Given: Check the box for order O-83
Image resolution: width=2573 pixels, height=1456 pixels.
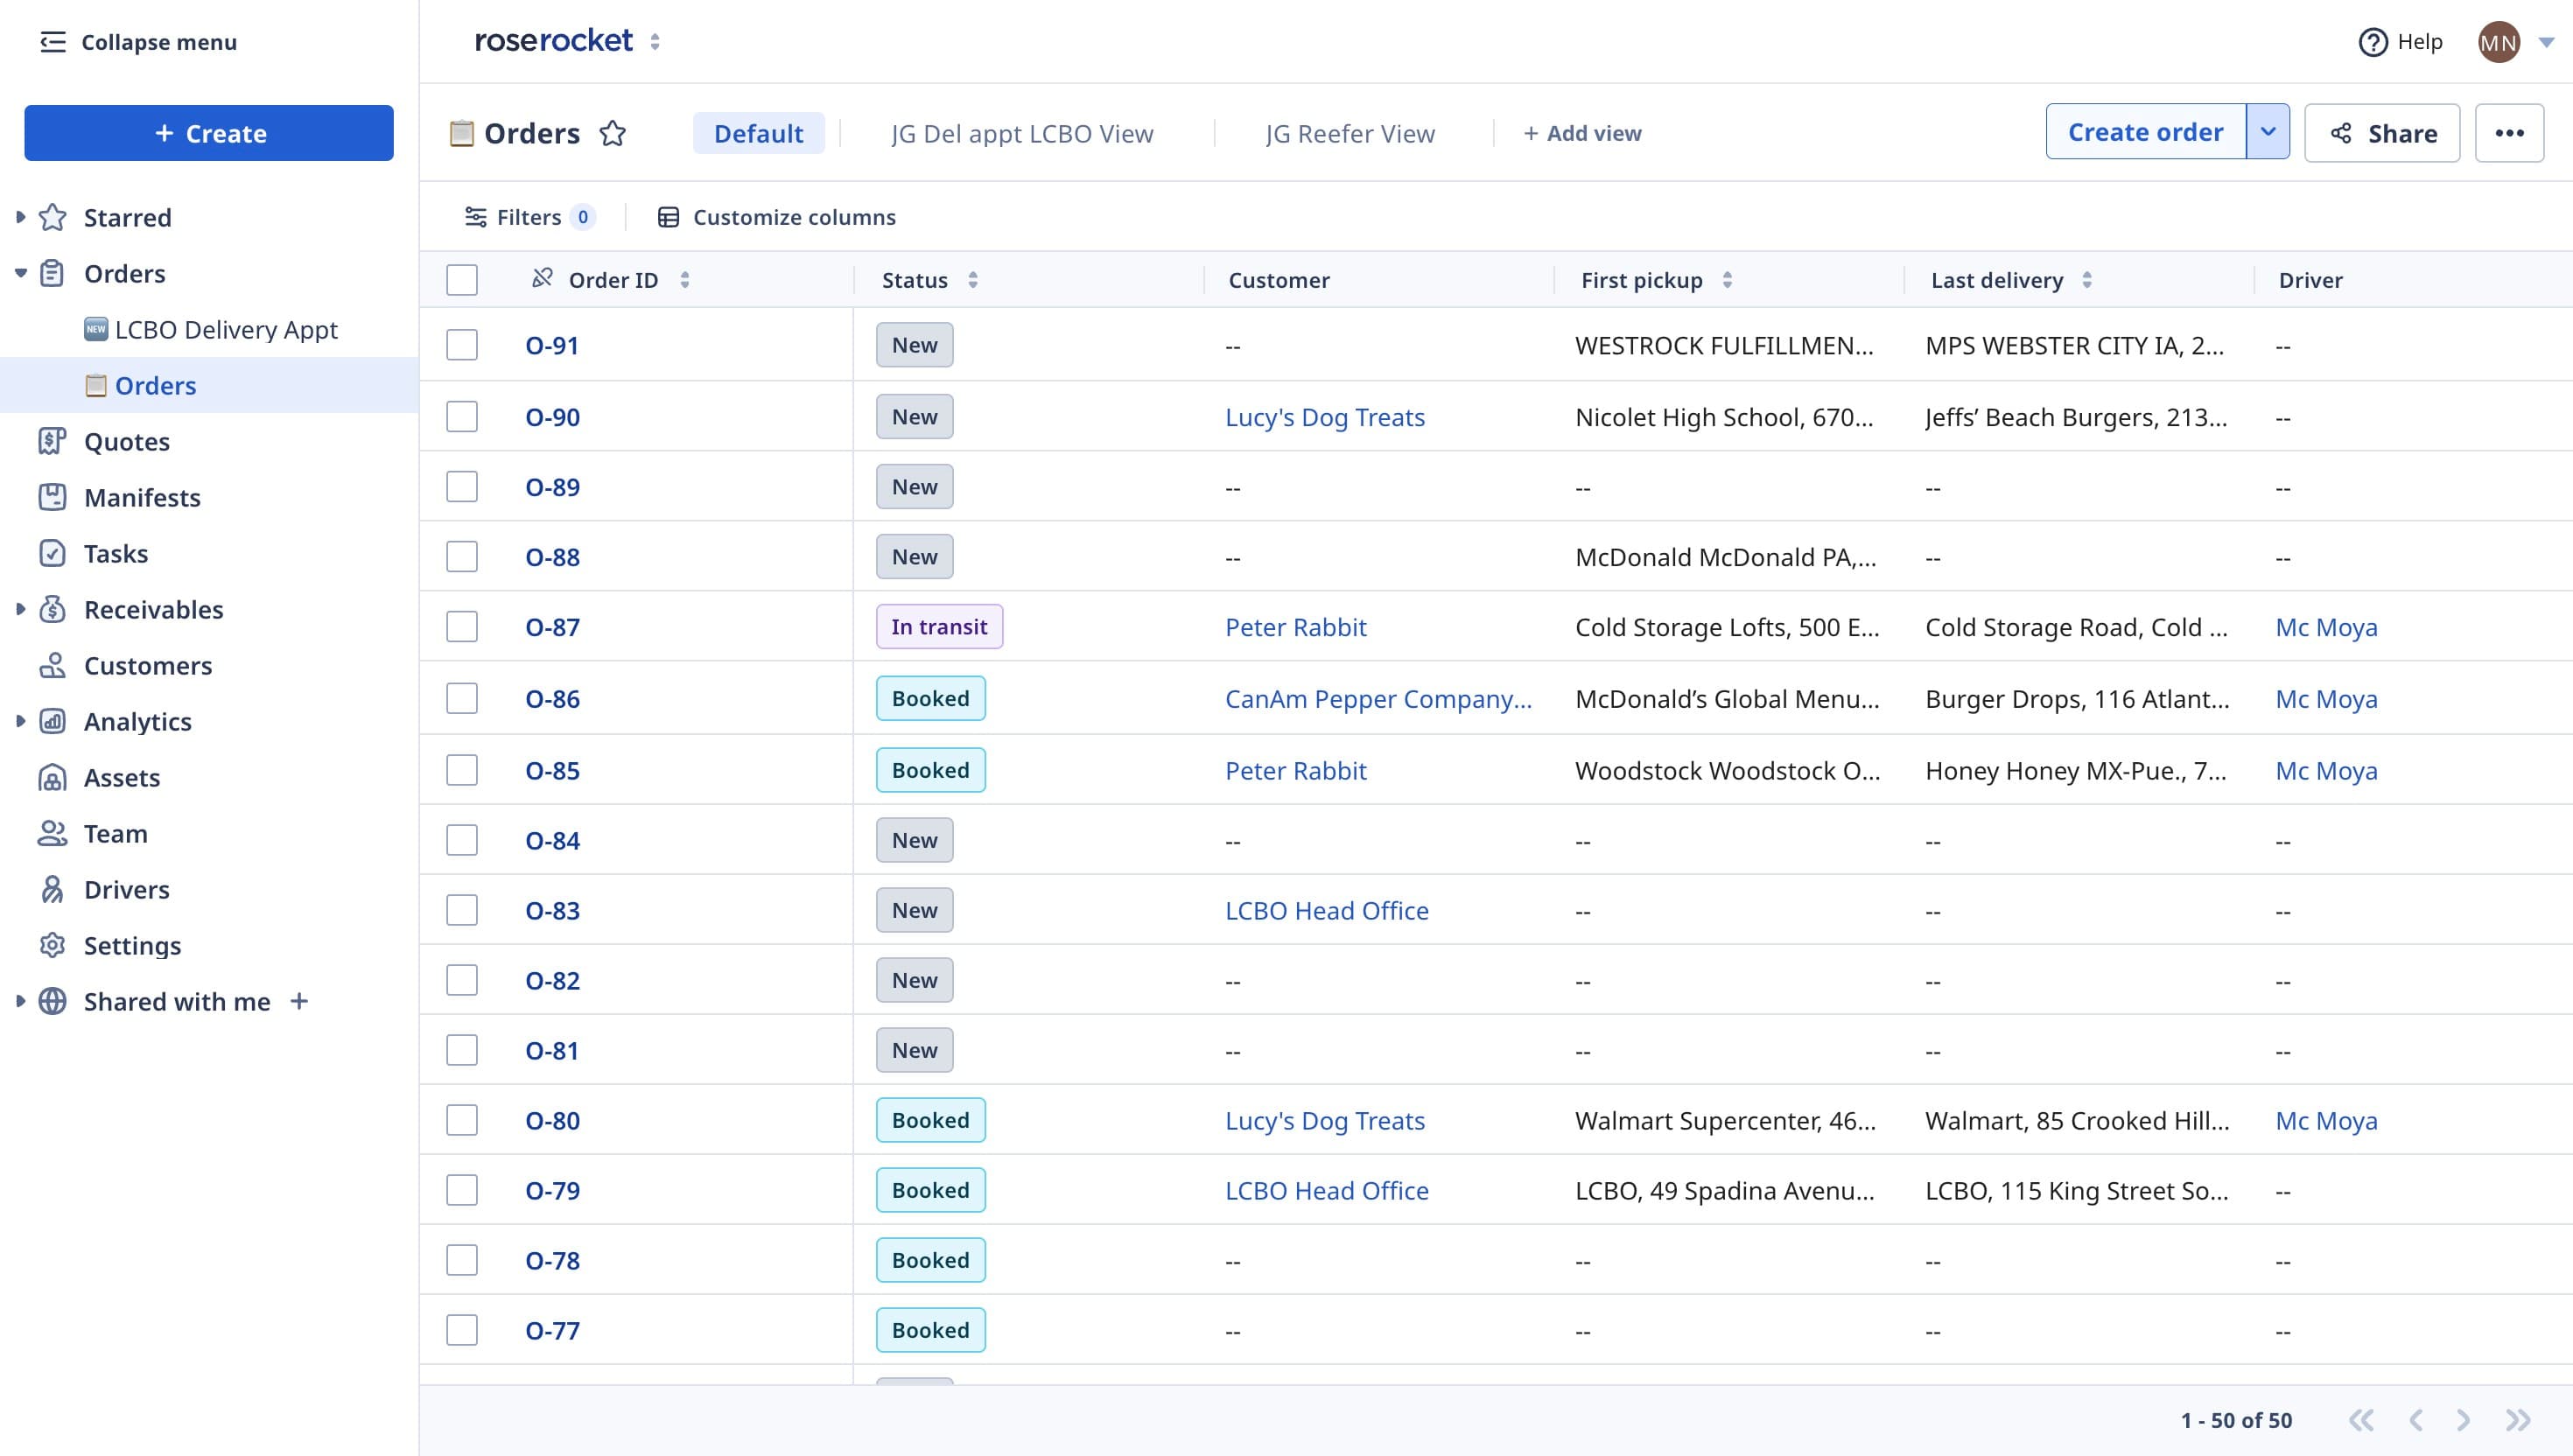Looking at the screenshot, I should tap(462, 910).
